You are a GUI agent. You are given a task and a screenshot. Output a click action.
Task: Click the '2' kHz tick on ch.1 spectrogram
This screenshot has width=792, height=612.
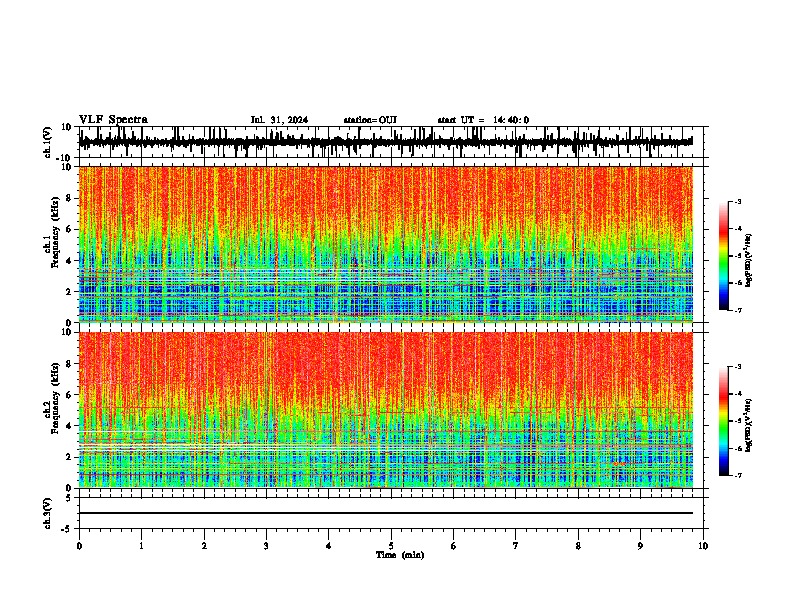click(x=69, y=291)
